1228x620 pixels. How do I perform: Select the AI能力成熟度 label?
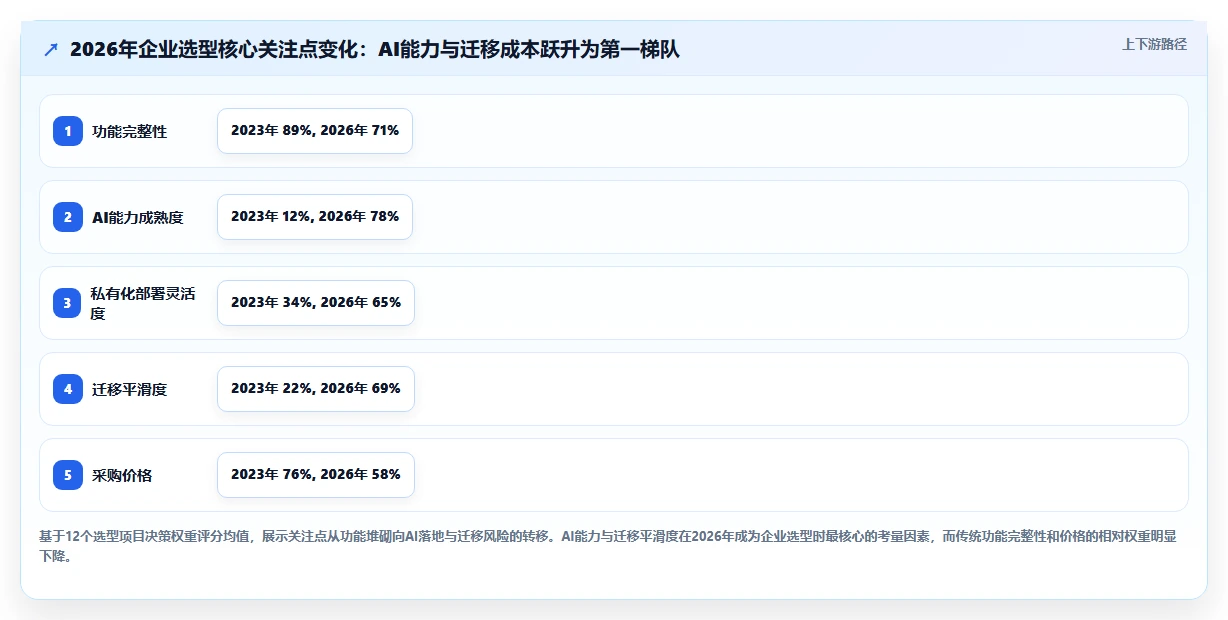[138, 217]
